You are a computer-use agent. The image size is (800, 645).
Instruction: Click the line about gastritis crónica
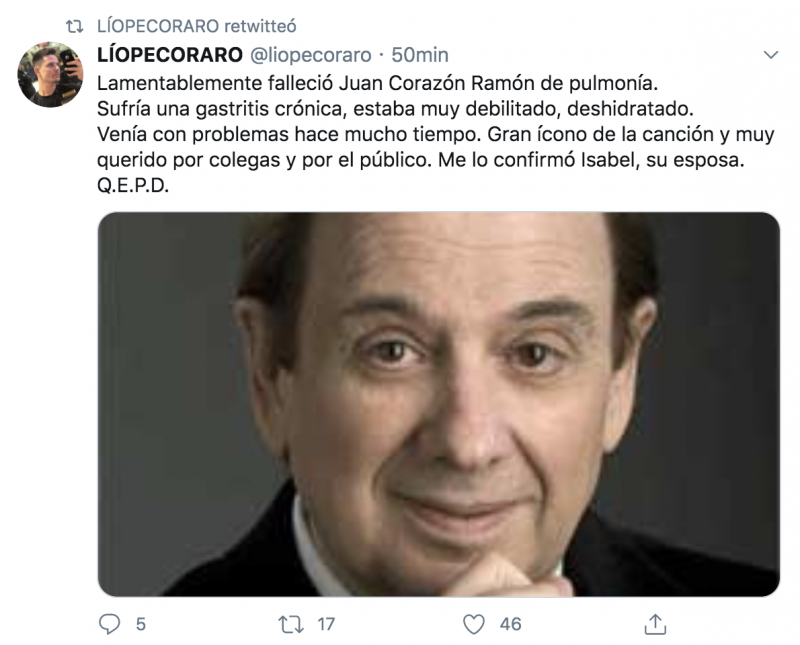click(395, 109)
